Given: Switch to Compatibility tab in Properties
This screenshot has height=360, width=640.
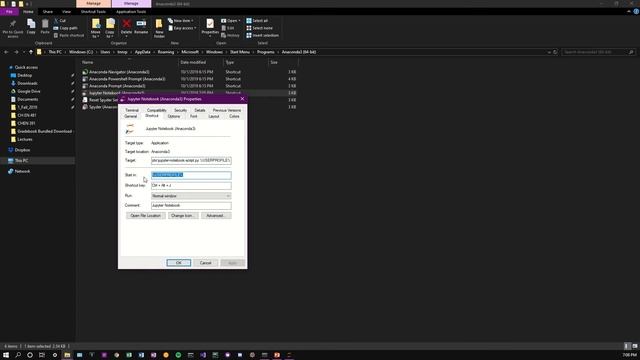Looking at the screenshot, I should pos(156,110).
